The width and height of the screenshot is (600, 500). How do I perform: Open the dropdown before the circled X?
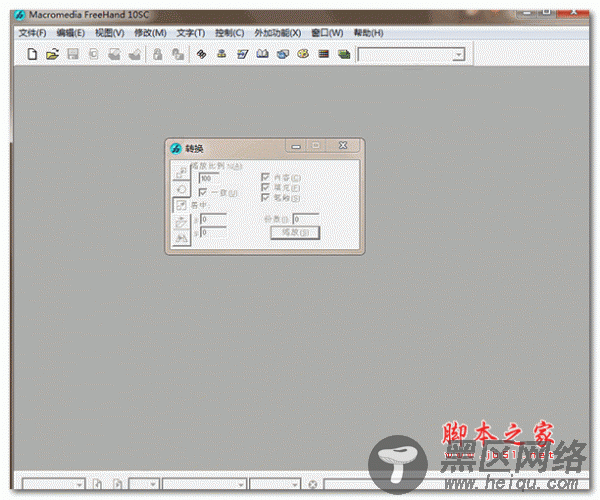(x=295, y=485)
